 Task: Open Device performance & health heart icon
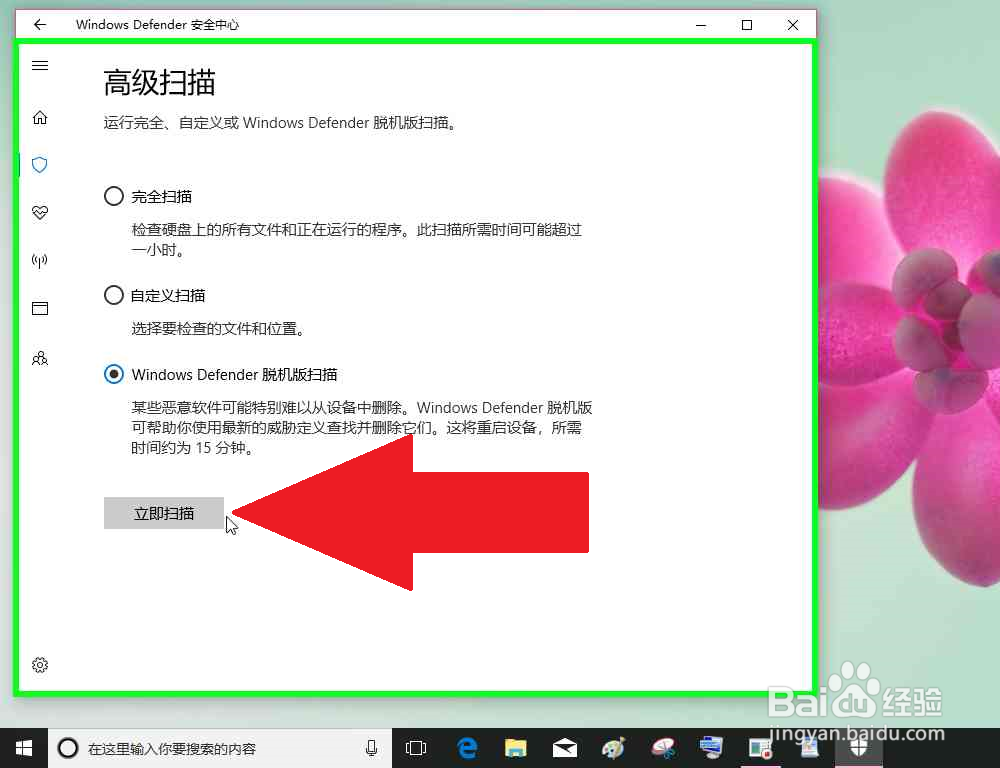click(40, 212)
